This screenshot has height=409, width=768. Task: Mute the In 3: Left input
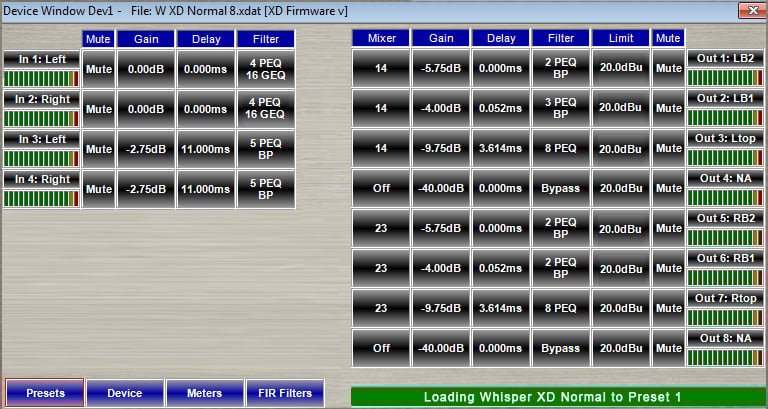98,149
